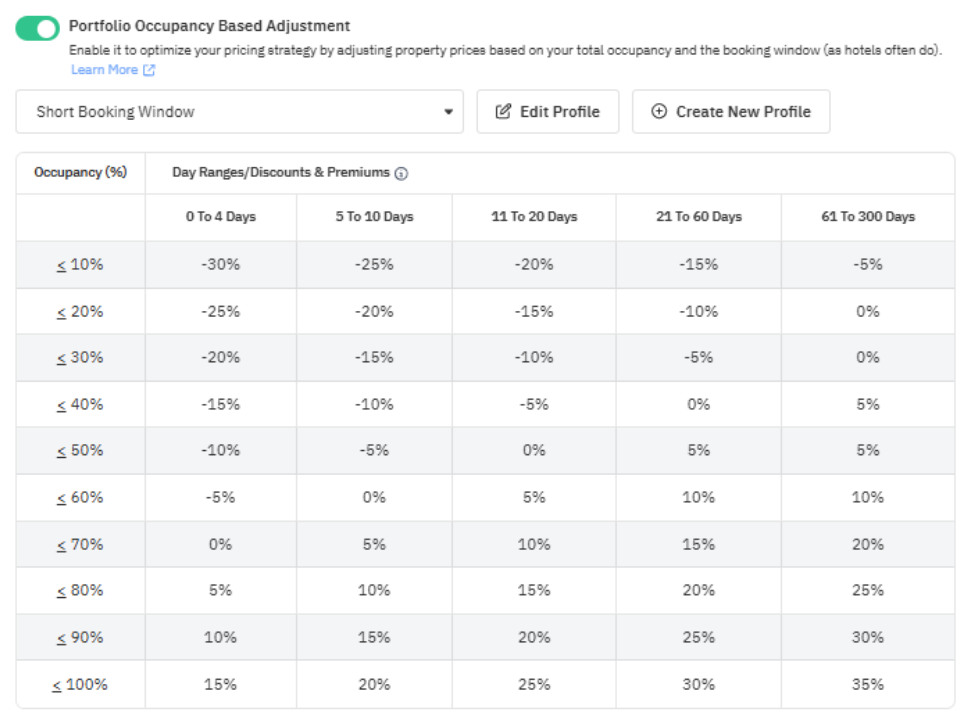Click the dropdown caret arrow for profiles
The image size is (971, 721).
pyautogui.click(x=448, y=112)
